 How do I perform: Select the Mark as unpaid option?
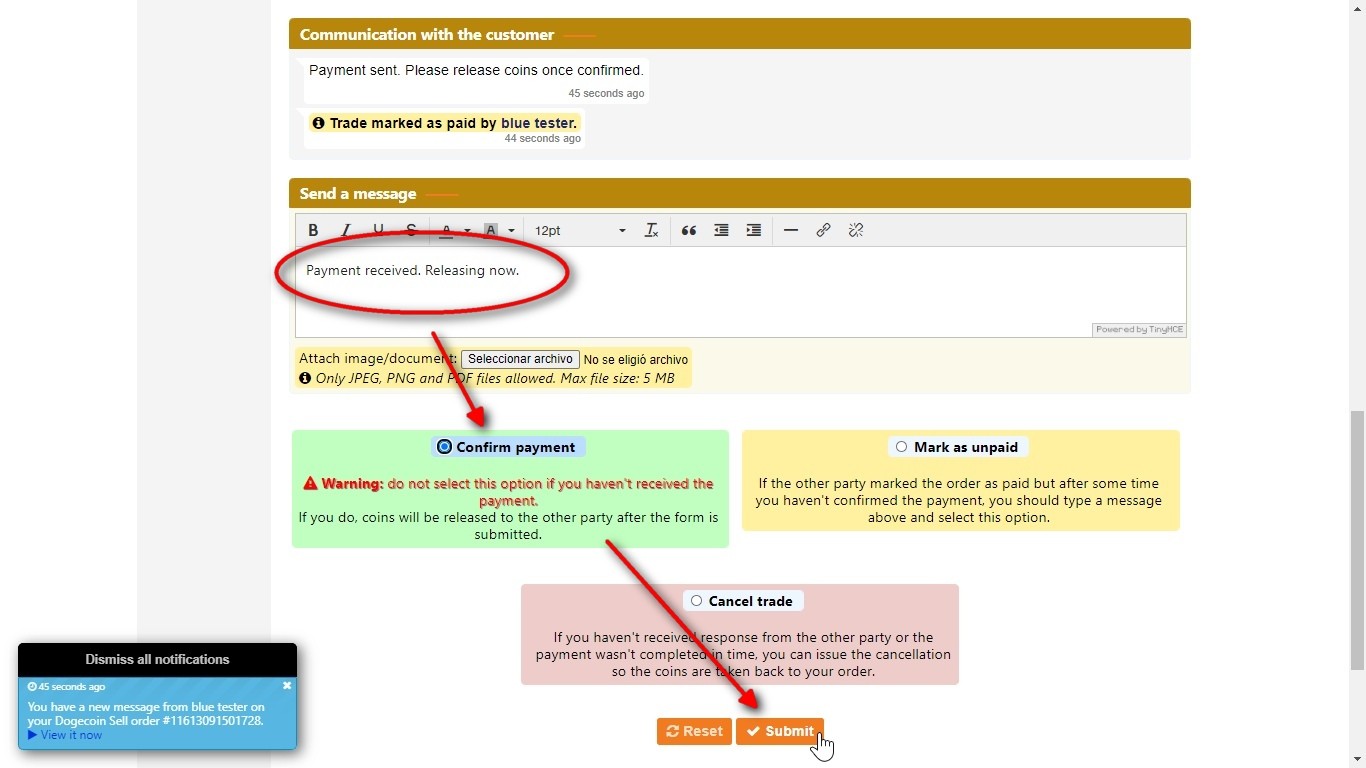pos(902,447)
